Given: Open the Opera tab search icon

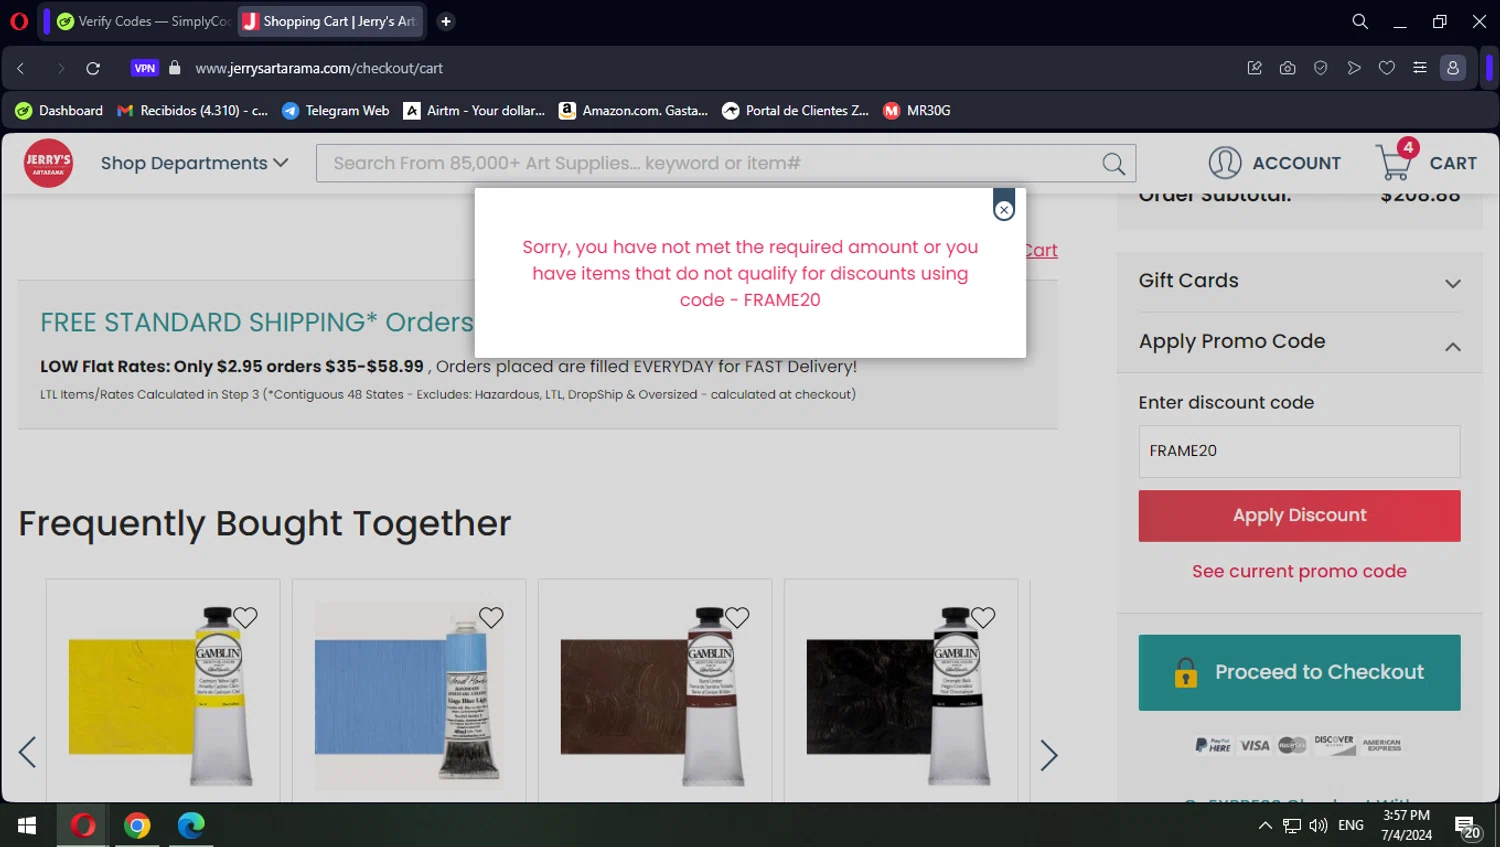Looking at the screenshot, I should pyautogui.click(x=1360, y=21).
